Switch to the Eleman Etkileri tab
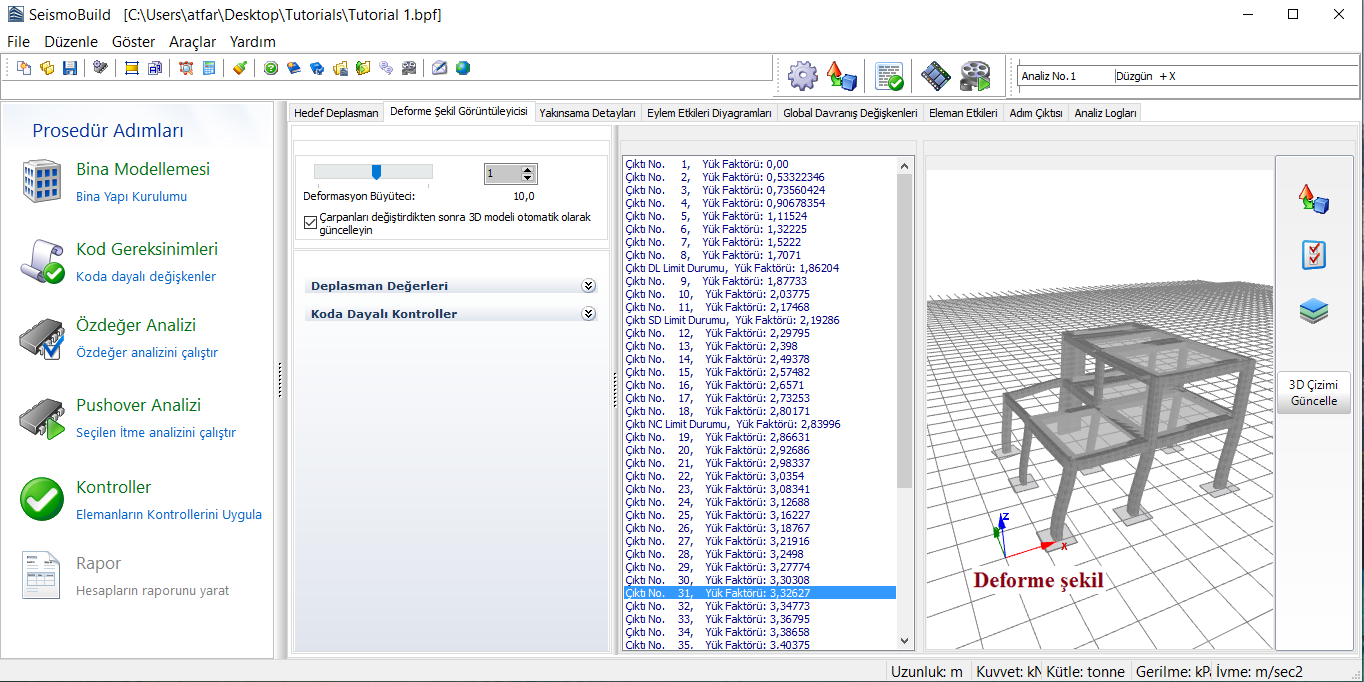Screen dimensions: 1364x682 click(x=963, y=113)
